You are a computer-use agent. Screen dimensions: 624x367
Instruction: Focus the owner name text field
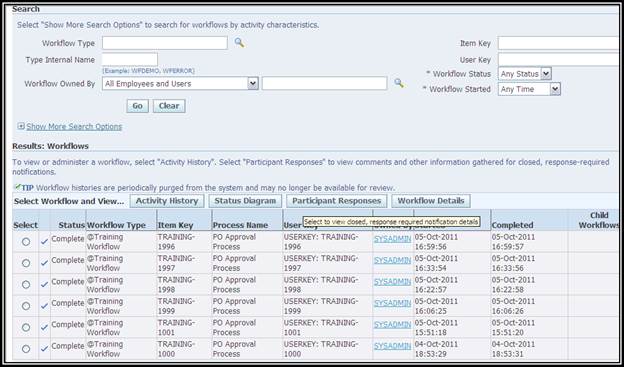(x=324, y=83)
